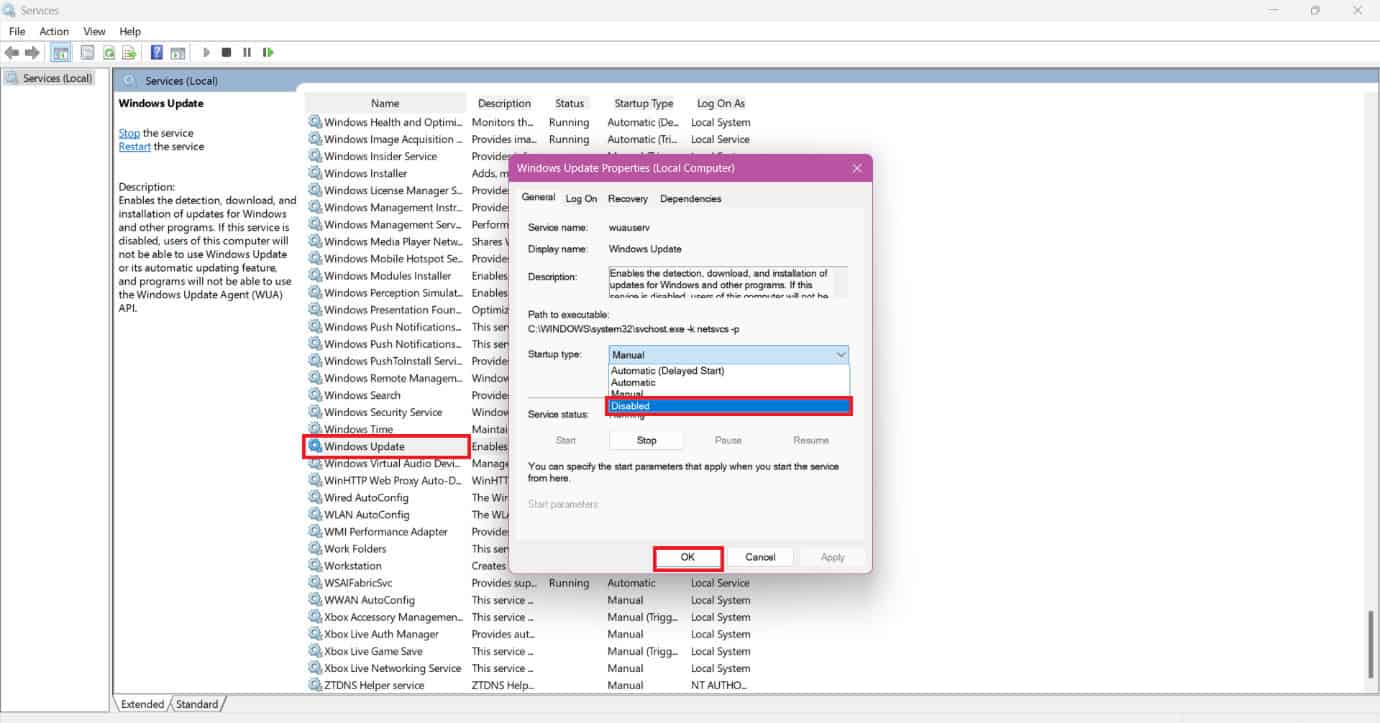Image resolution: width=1380 pixels, height=723 pixels.
Task: Sort the list by the Name column header
Action: point(385,103)
